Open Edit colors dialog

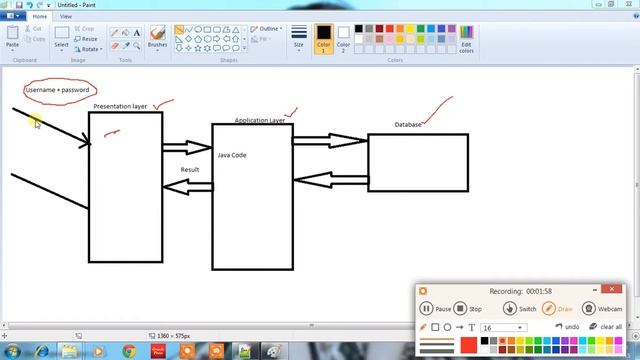(x=466, y=40)
